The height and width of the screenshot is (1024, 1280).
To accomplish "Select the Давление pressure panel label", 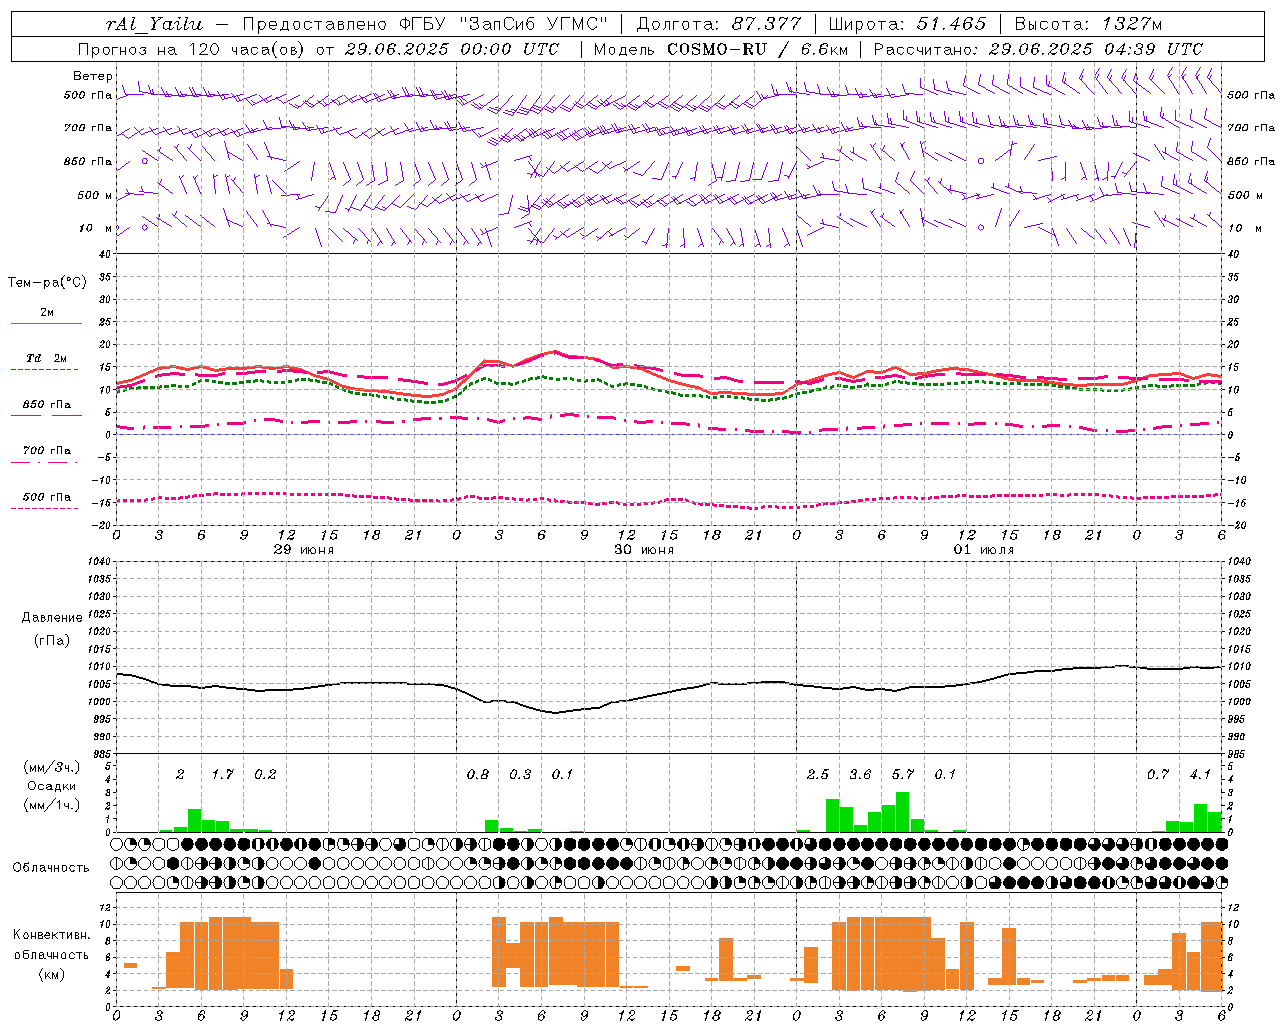I will pos(52,618).
